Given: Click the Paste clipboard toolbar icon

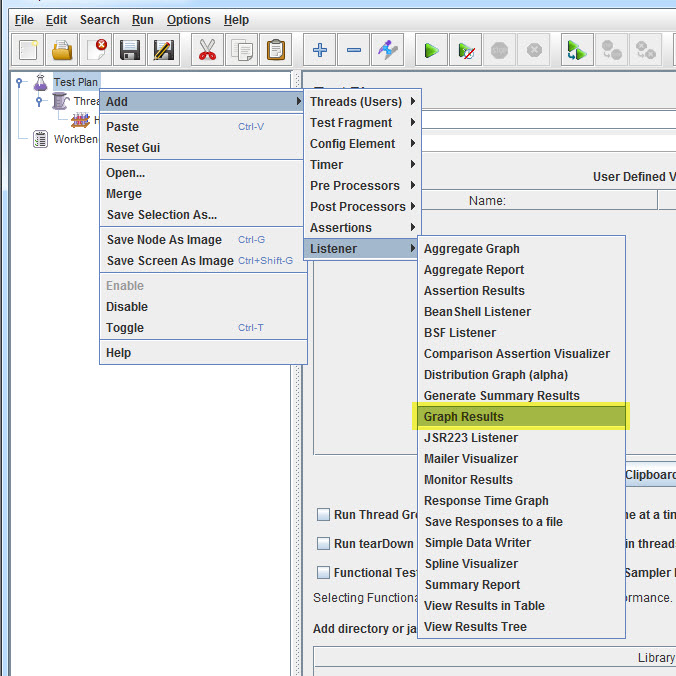Looking at the screenshot, I should coord(275,50).
